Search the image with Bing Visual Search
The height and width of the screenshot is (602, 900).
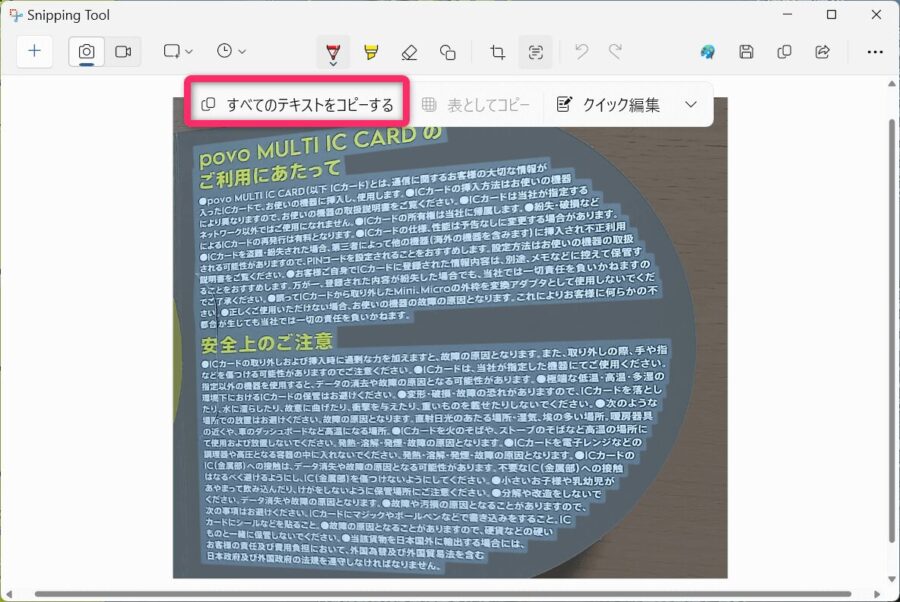click(x=708, y=51)
